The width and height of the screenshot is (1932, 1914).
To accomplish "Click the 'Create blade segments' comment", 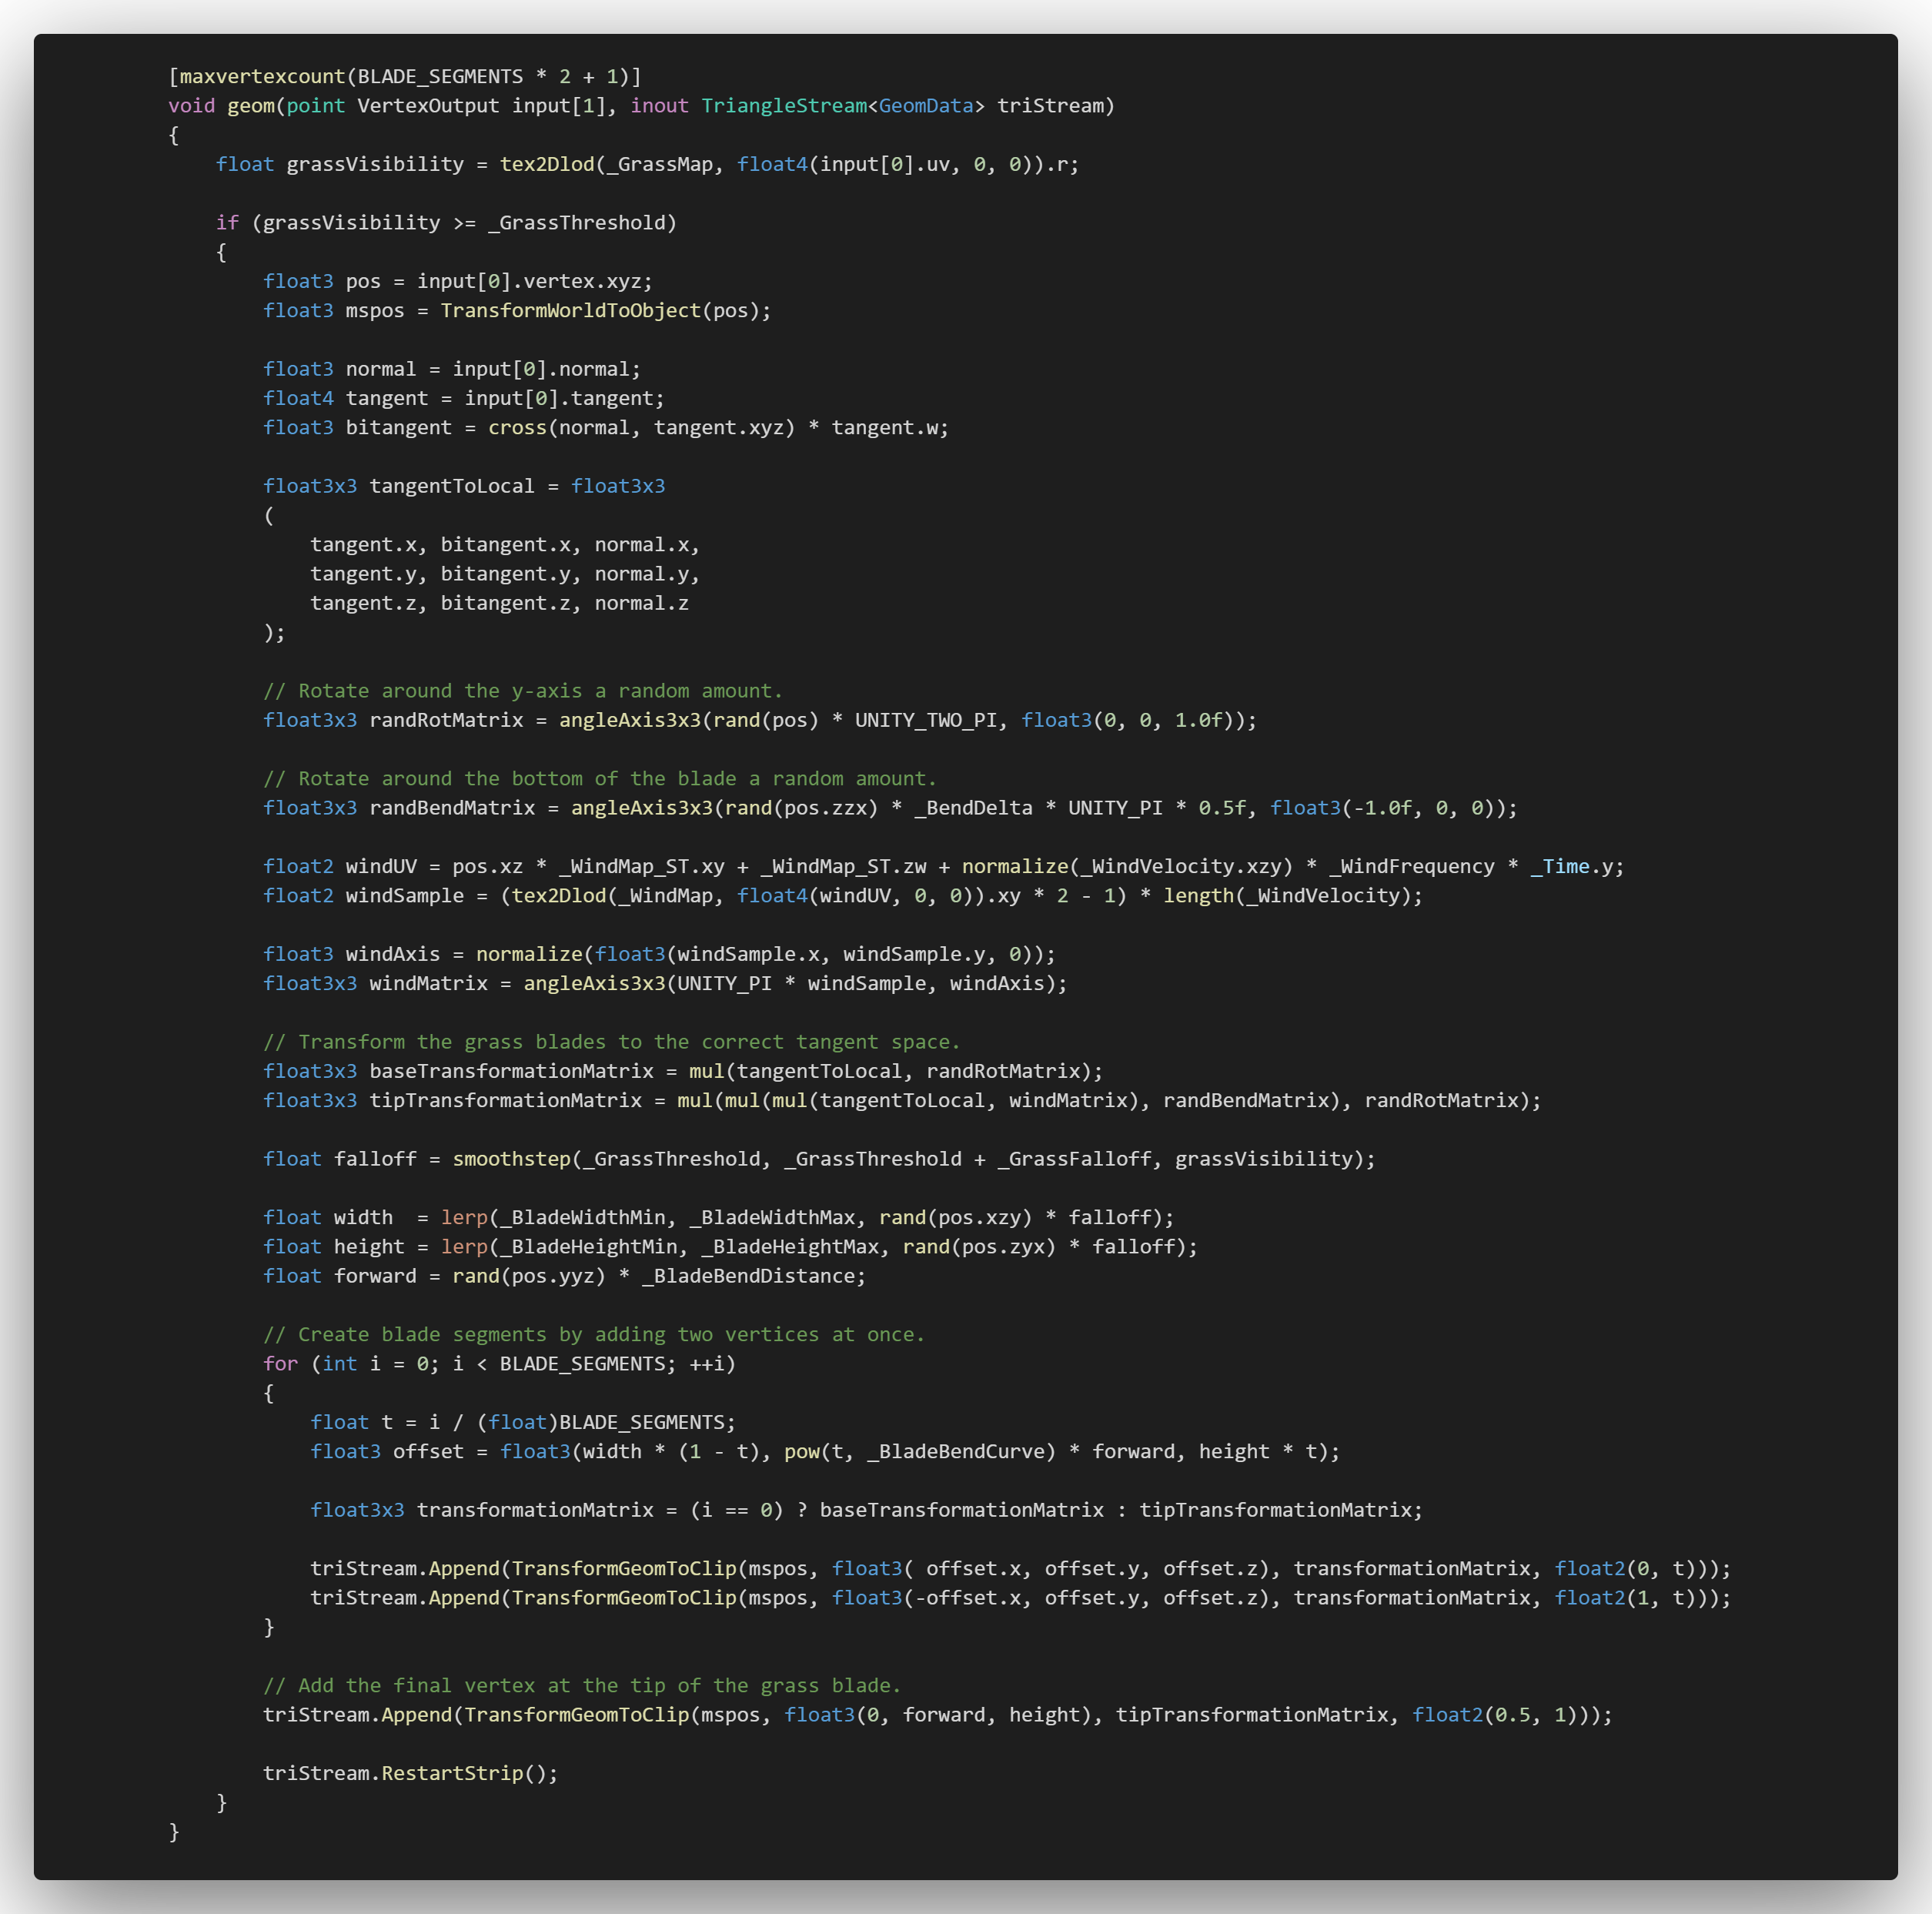I will [x=593, y=1335].
